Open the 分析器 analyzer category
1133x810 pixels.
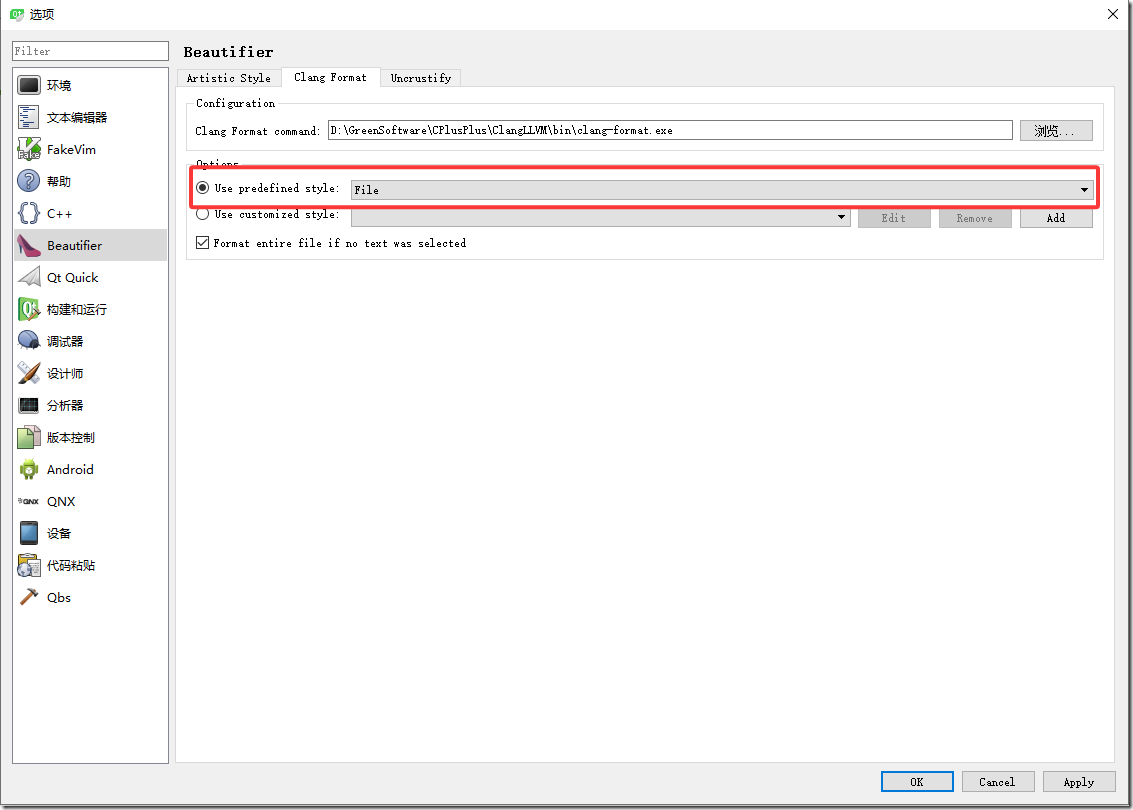pos(90,405)
